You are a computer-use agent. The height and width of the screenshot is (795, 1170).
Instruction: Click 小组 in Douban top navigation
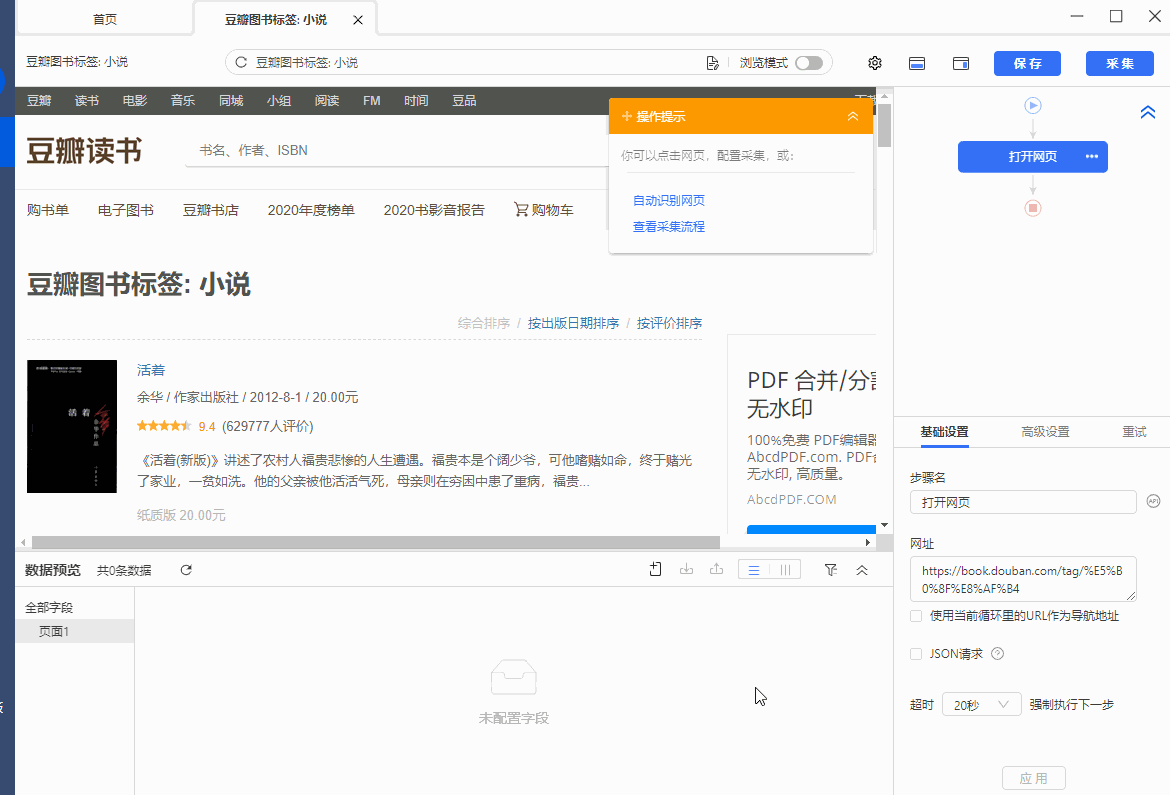click(x=278, y=101)
